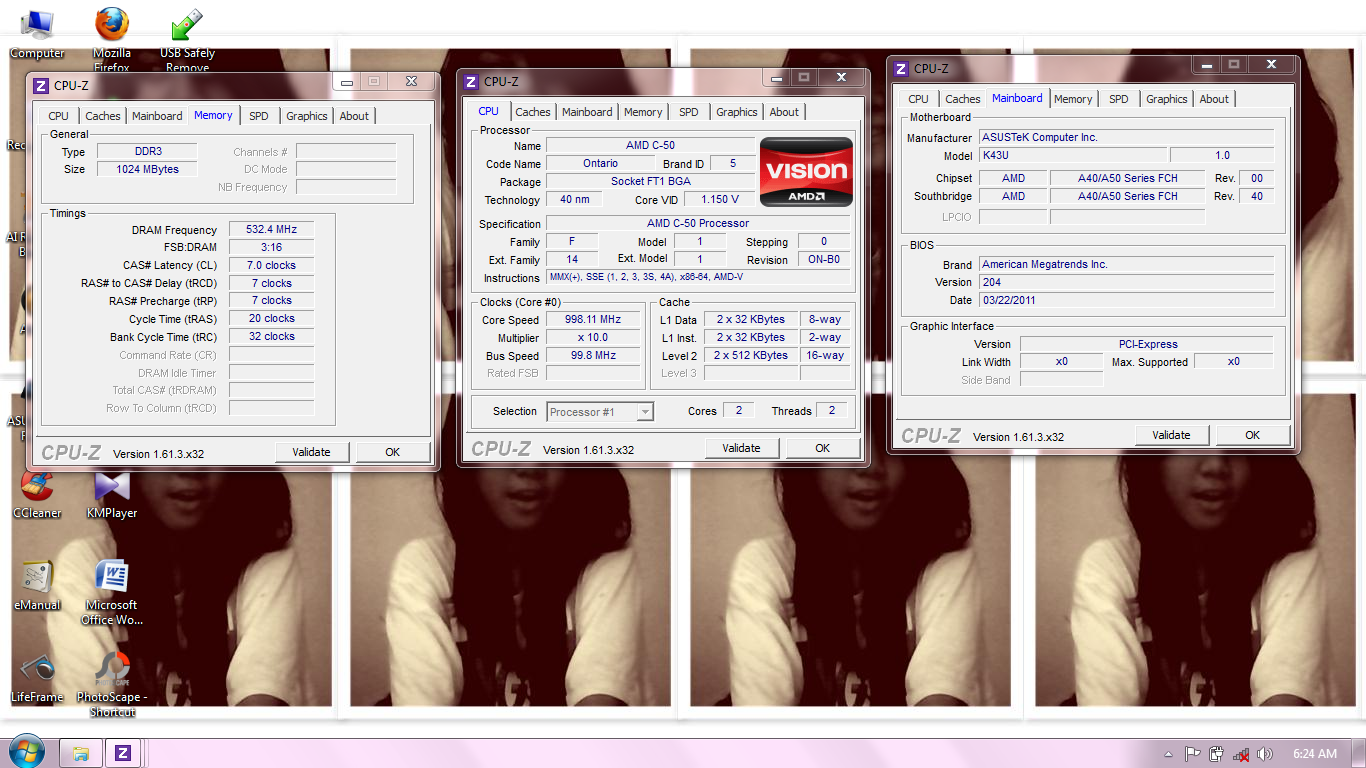Click the Cycle Time value 20 clocks
1366x768 pixels.
pos(271,318)
